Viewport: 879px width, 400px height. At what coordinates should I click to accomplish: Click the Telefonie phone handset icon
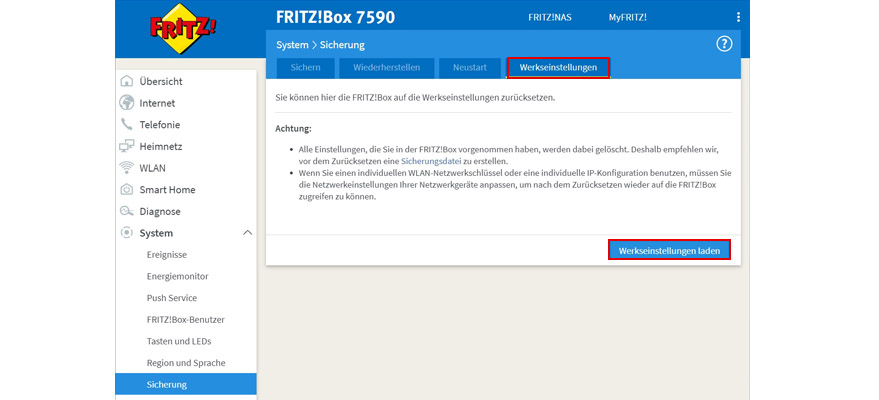click(x=127, y=125)
